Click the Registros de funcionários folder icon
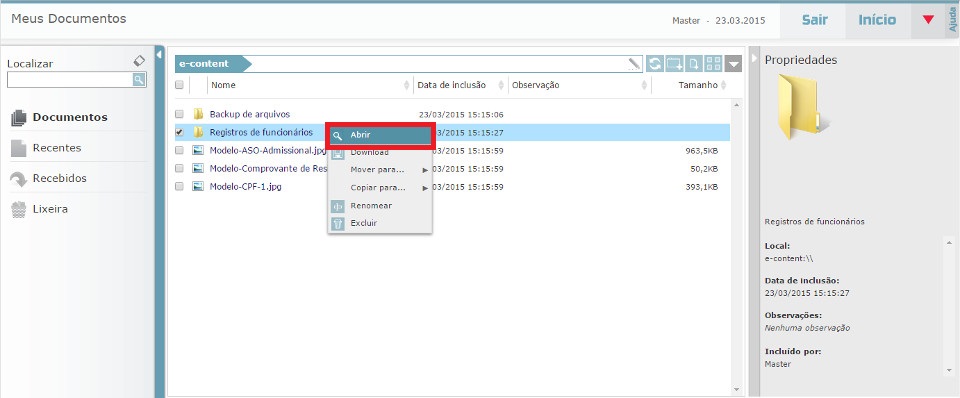This screenshot has height=398, width=960. coord(198,132)
